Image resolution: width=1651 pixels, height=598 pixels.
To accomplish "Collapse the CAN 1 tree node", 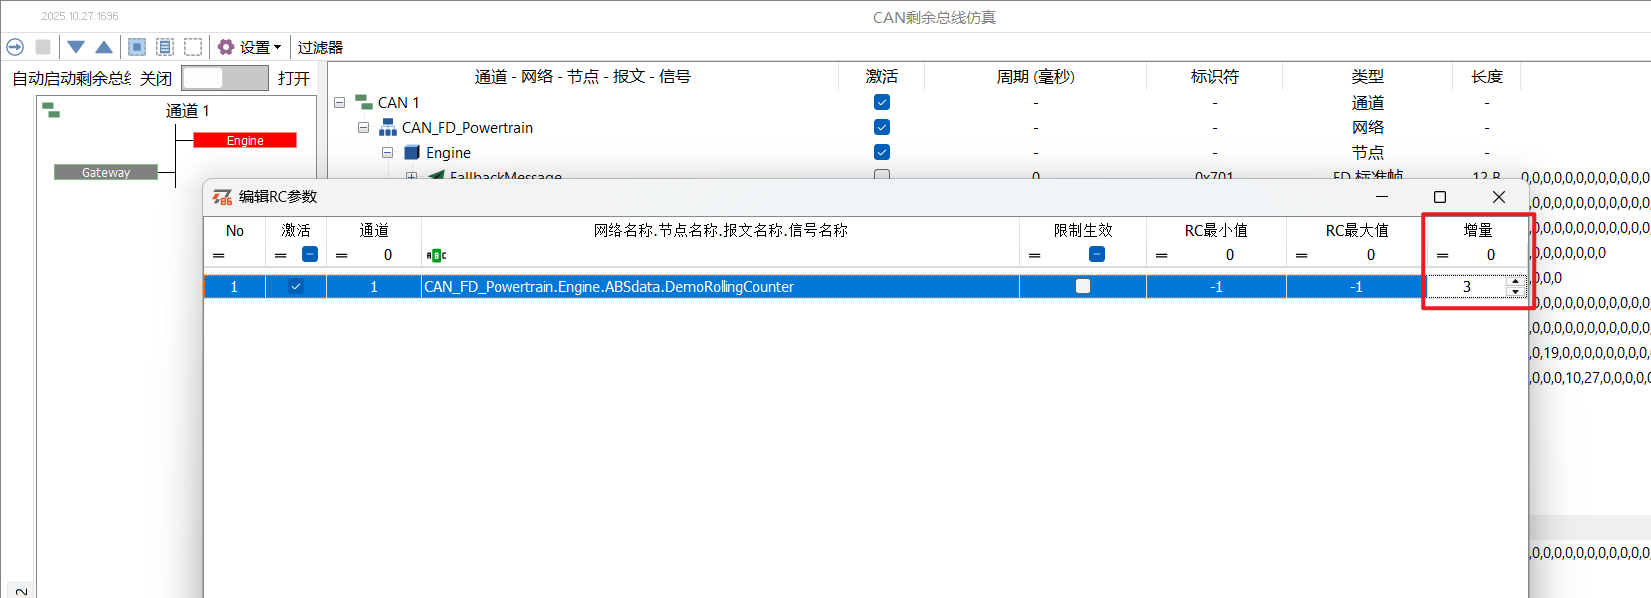I will tap(340, 103).
